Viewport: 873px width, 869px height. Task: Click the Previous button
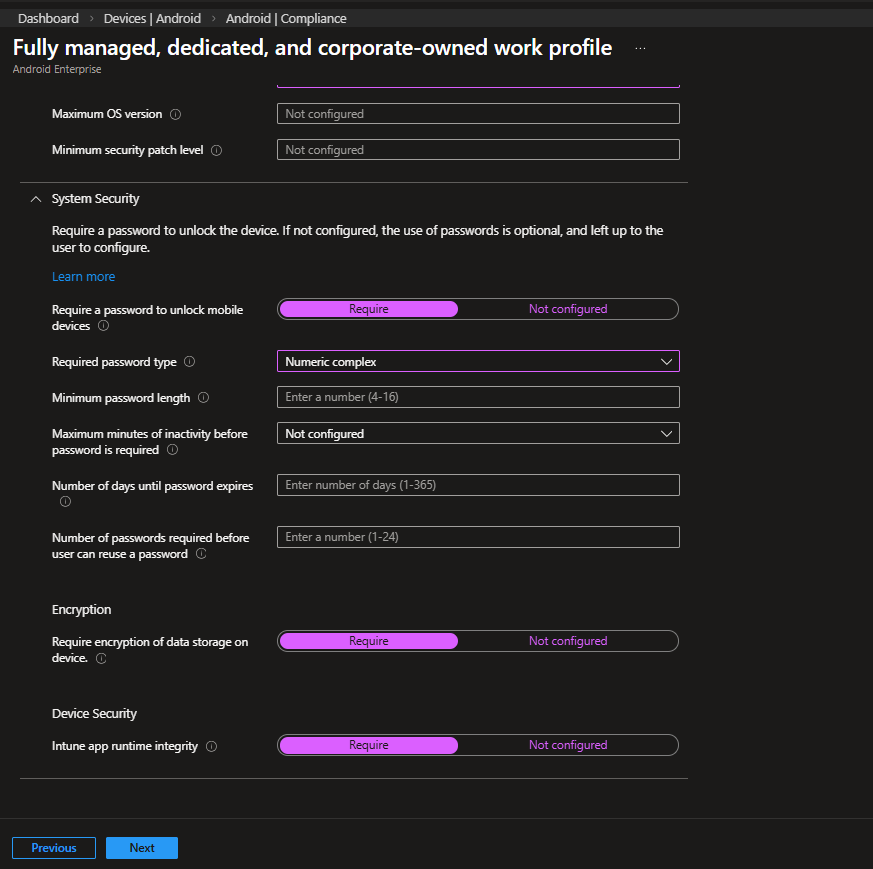tap(54, 848)
